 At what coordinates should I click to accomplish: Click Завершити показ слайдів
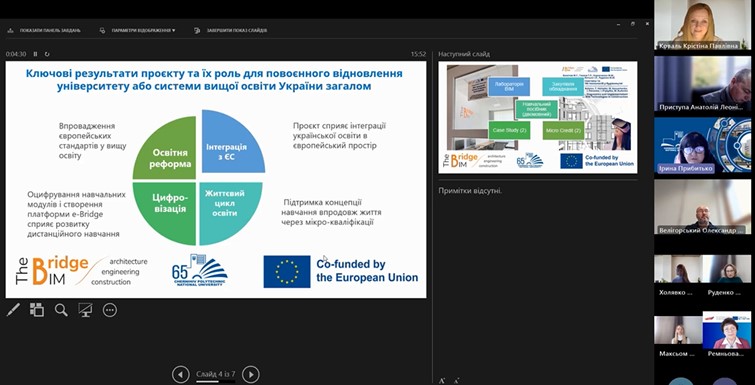tap(230, 30)
